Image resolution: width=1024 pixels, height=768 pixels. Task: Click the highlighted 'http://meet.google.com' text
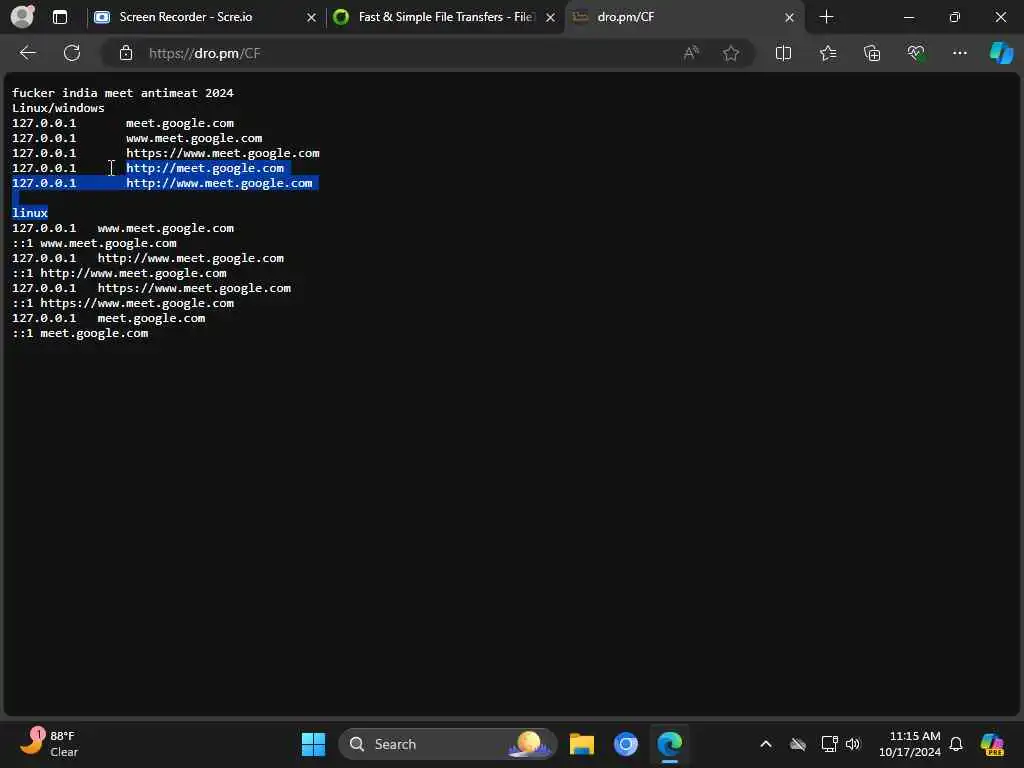click(205, 168)
